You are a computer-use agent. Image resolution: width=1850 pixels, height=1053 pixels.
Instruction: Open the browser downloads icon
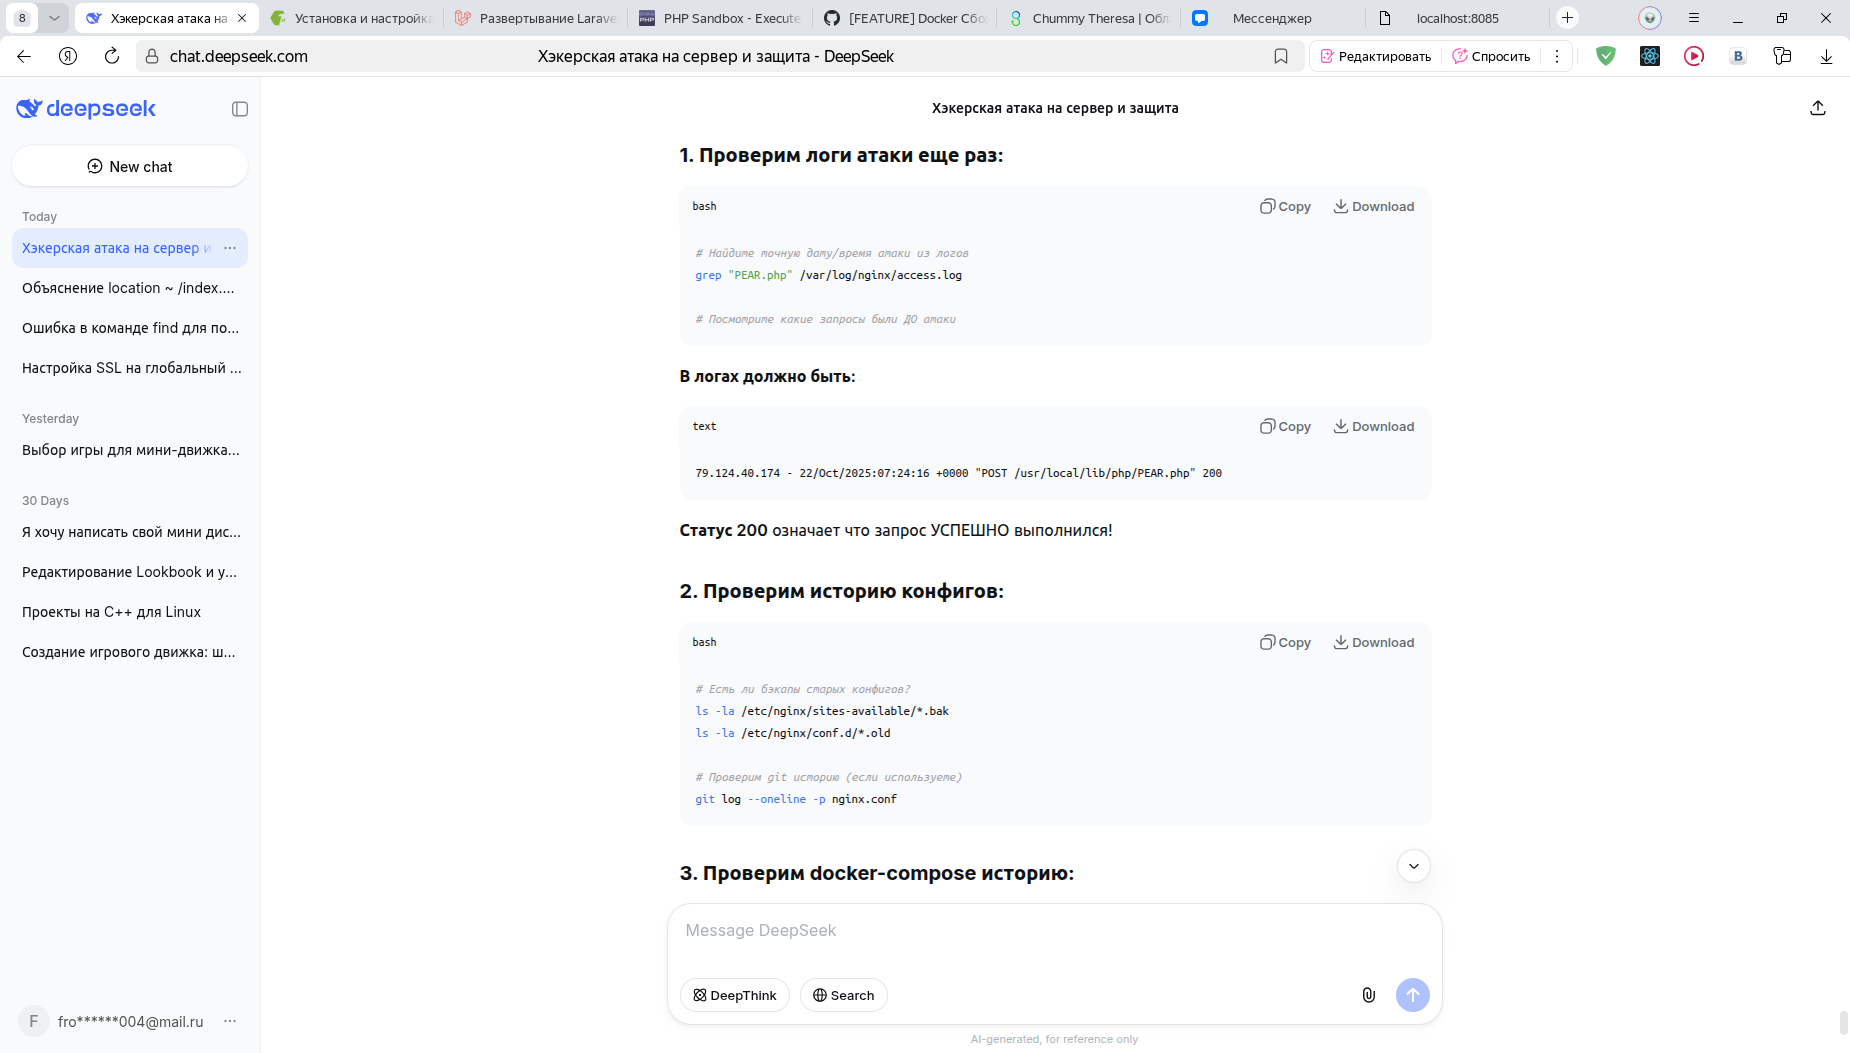[x=1826, y=57]
